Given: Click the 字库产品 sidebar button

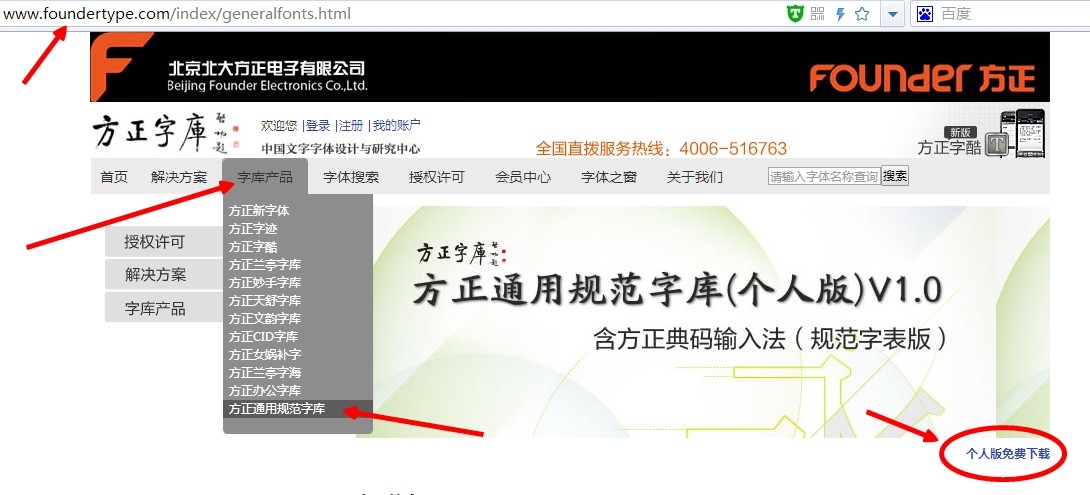Looking at the screenshot, I should pos(163,308).
